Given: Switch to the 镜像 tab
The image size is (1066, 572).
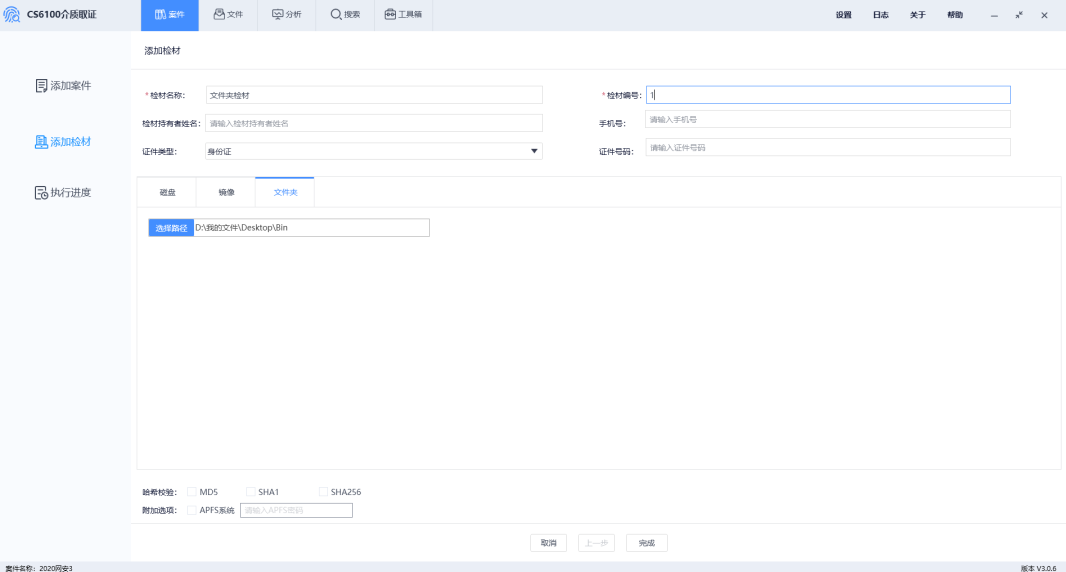Looking at the screenshot, I should pos(226,192).
